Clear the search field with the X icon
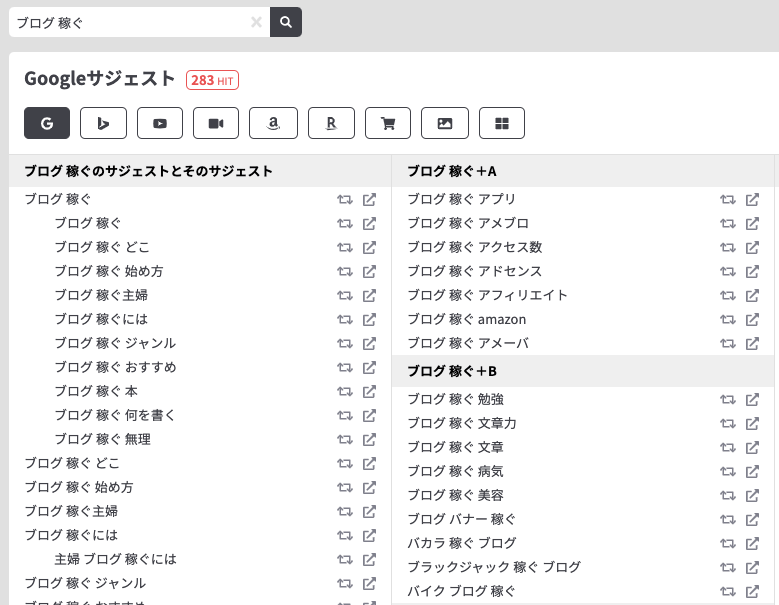779x605 pixels. pyautogui.click(x=256, y=22)
